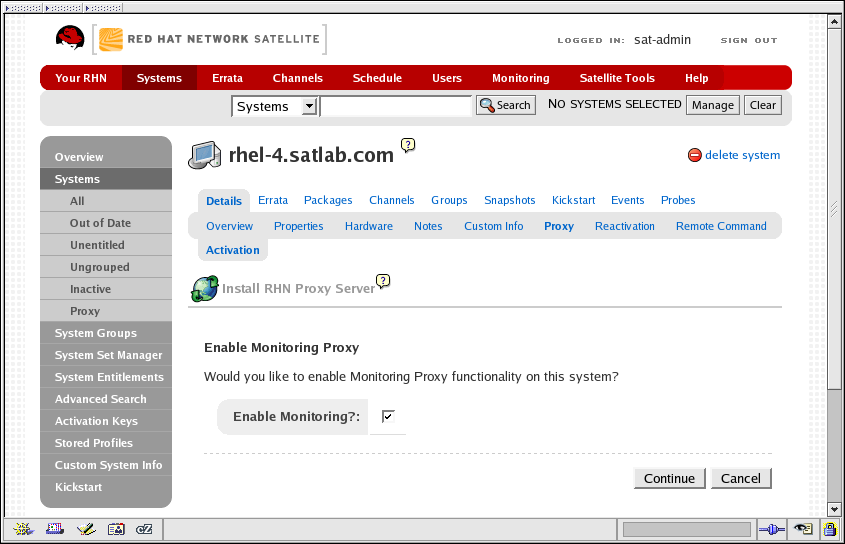
Task: Click the online/offline plug icon
Action: [771, 530]
